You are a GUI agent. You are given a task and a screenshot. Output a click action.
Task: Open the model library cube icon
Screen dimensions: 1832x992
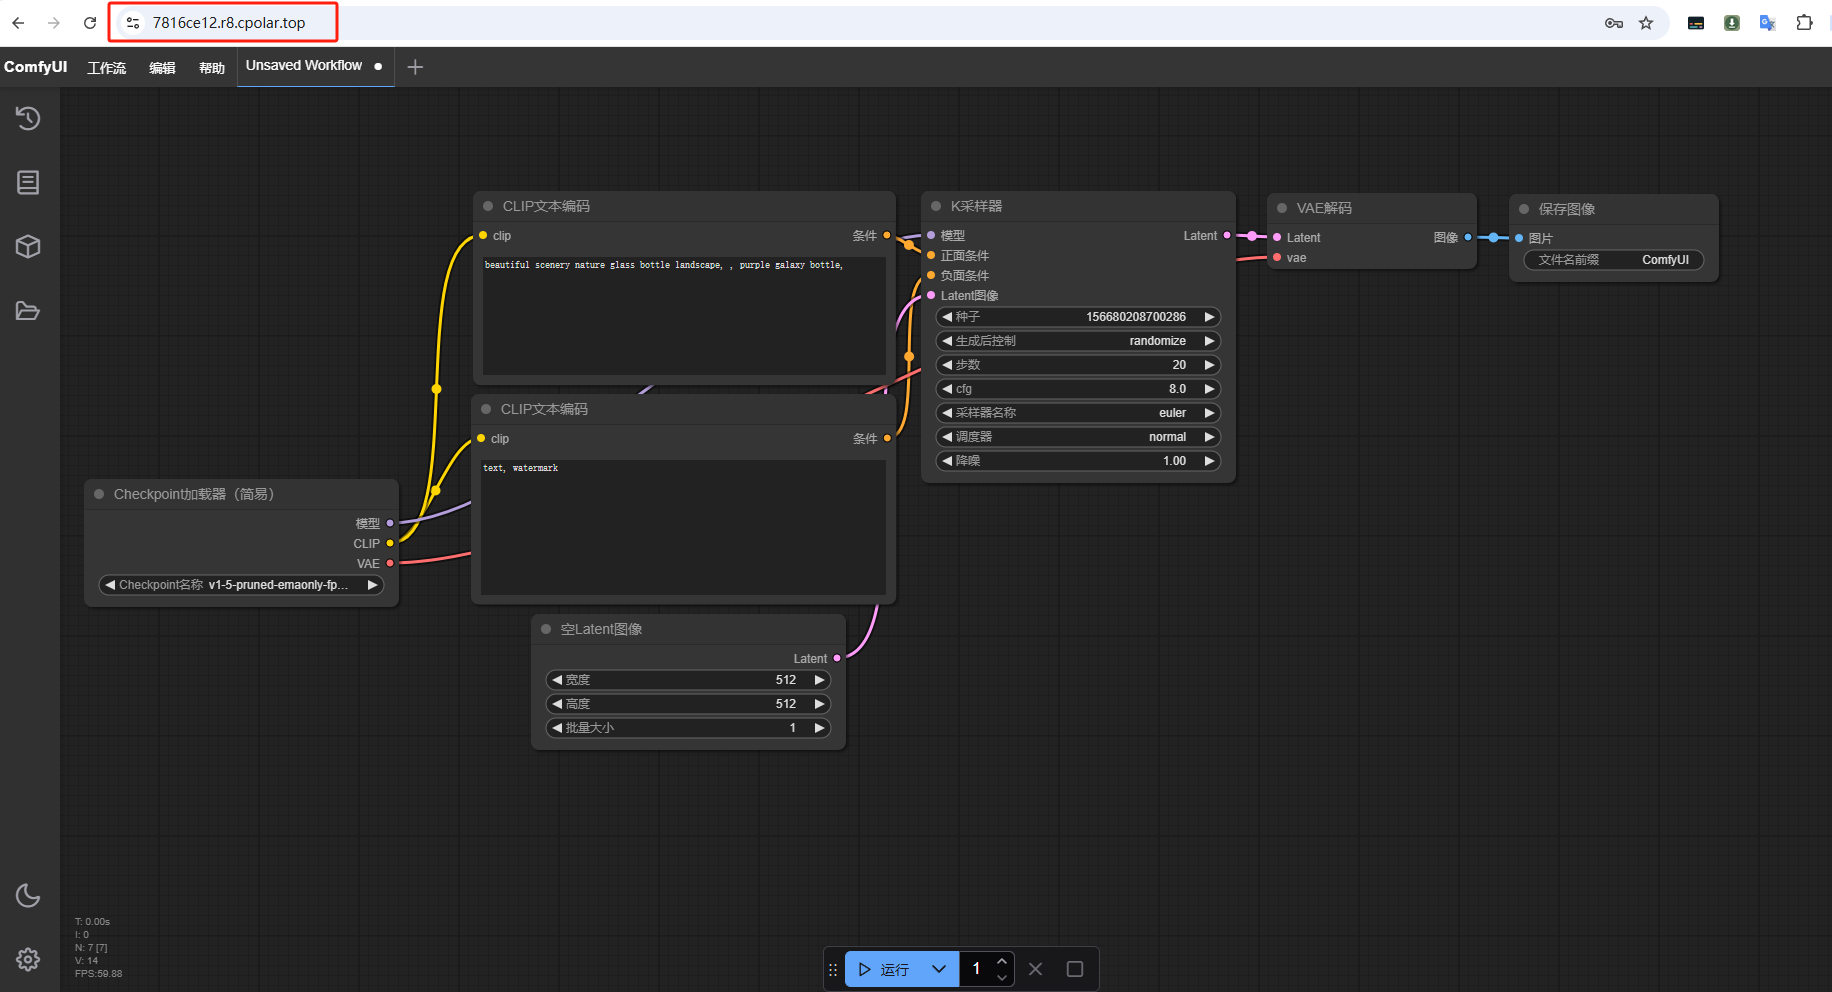(x=28, y=247)
